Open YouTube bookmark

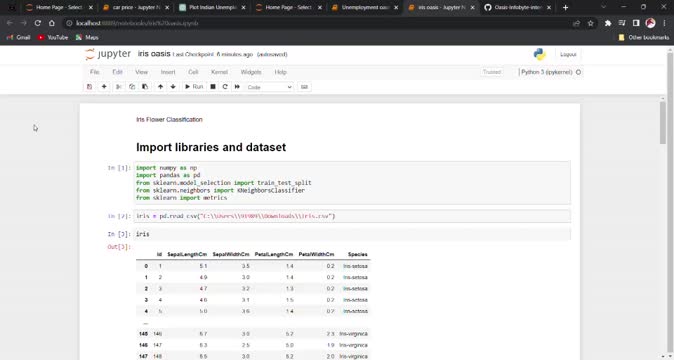pyautogui.click(x=52, y=37)
